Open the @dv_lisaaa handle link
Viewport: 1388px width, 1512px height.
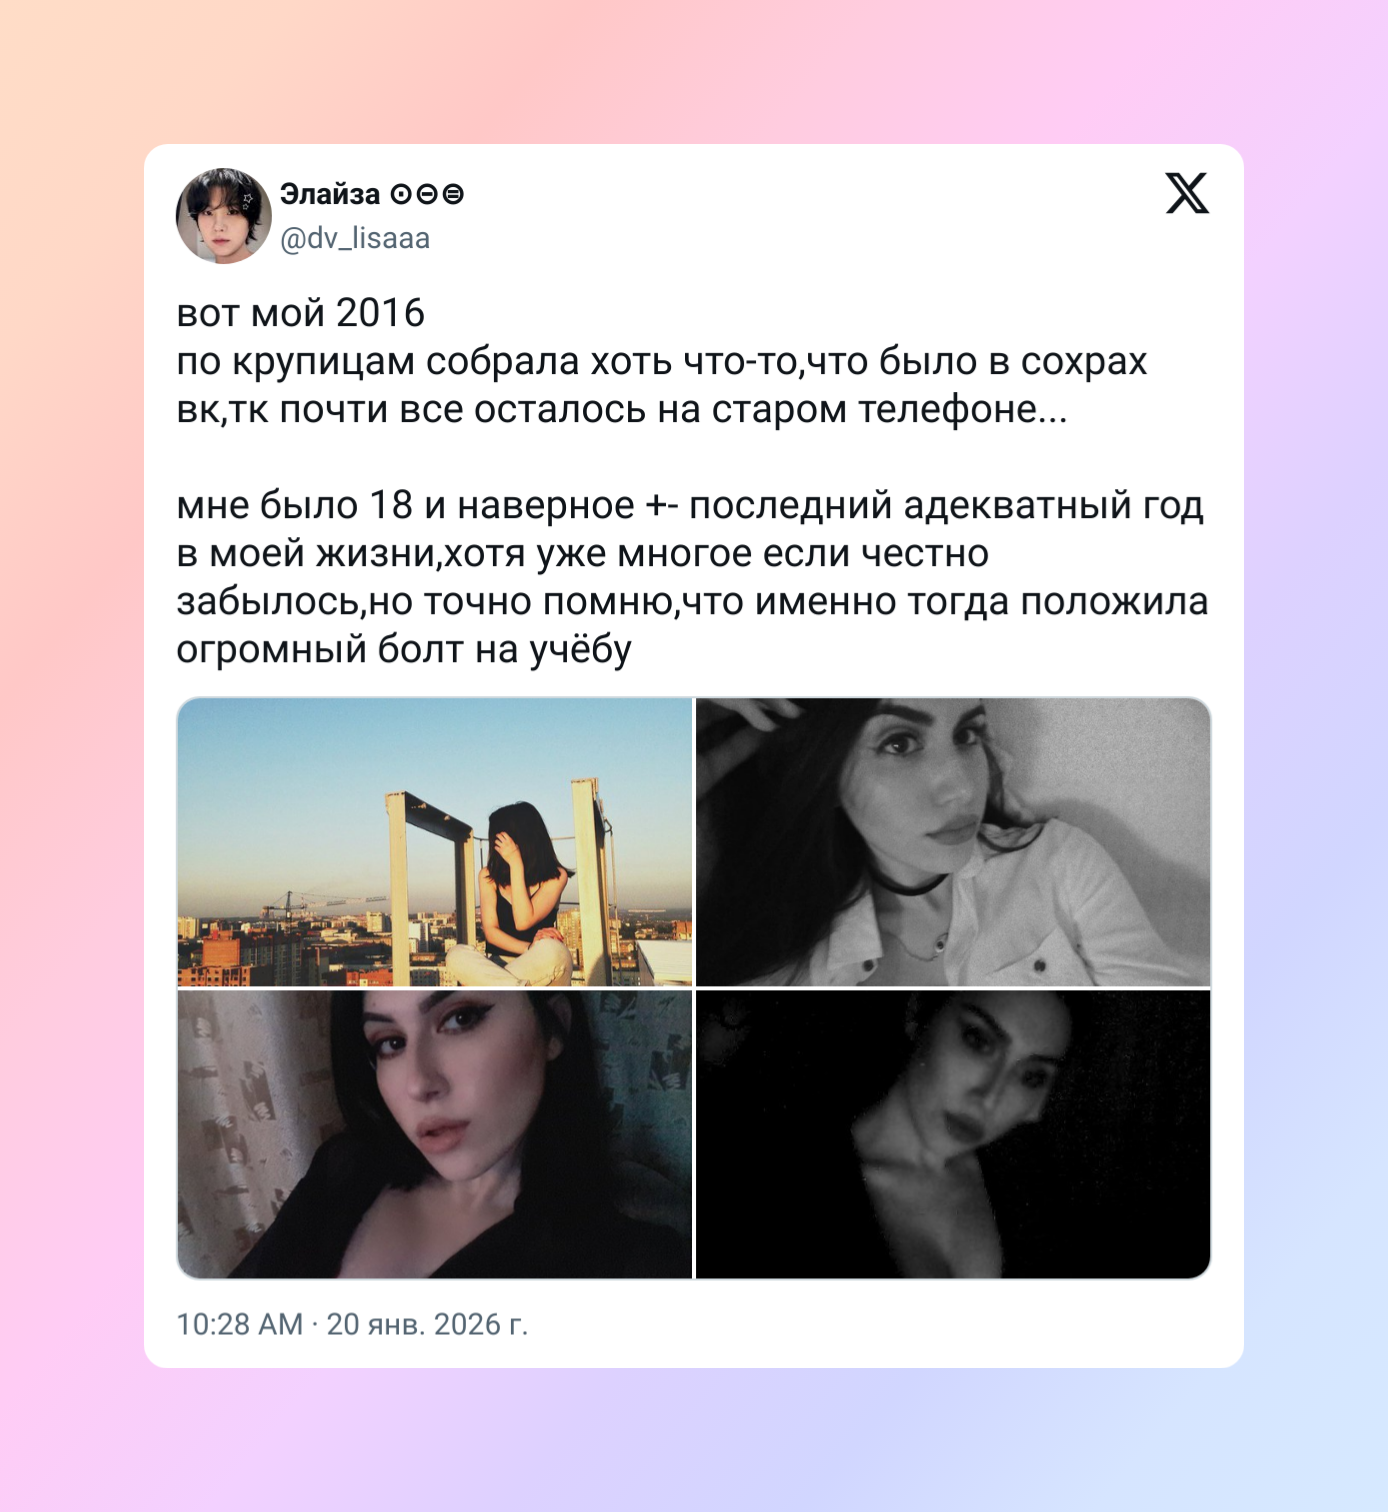(x=355, y=238)
